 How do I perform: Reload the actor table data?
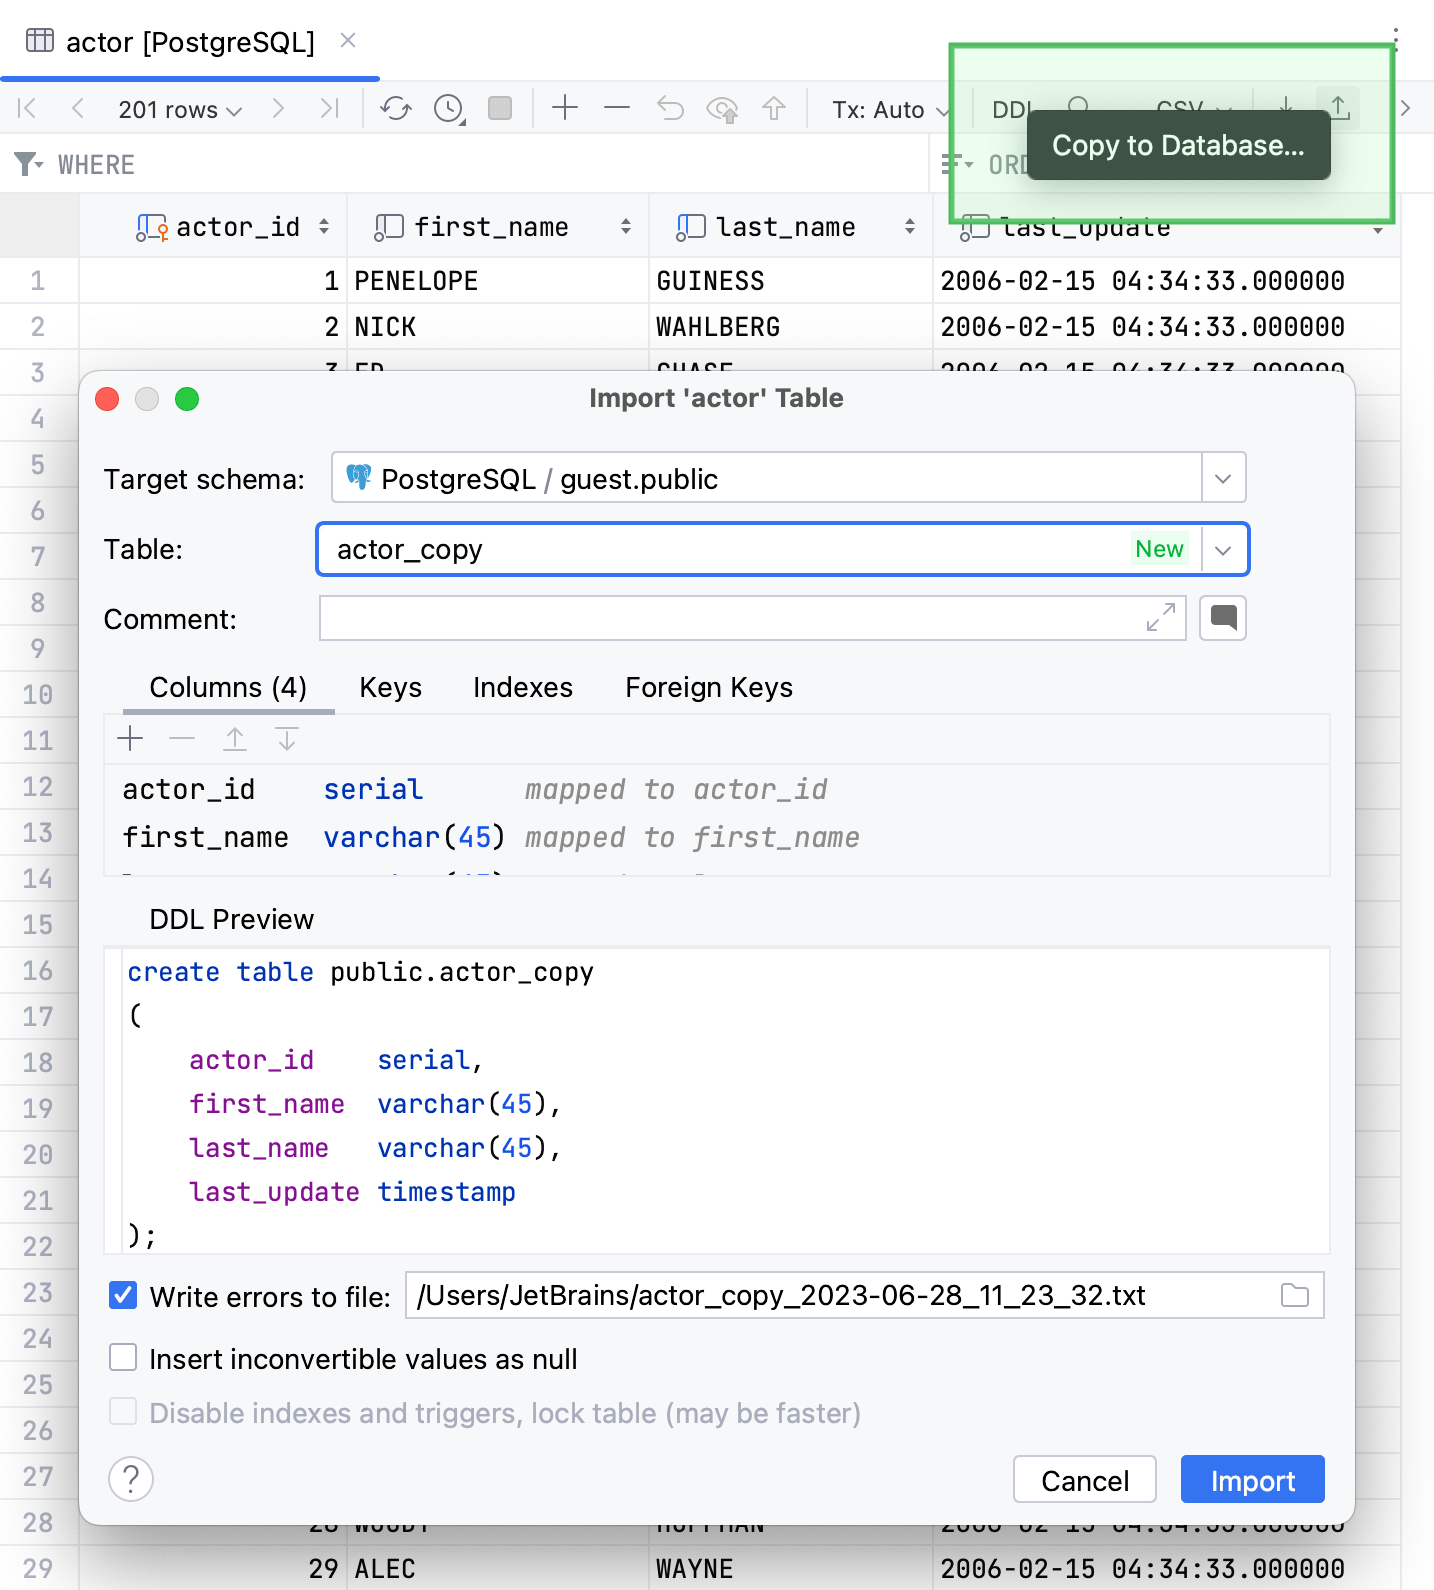396,109
